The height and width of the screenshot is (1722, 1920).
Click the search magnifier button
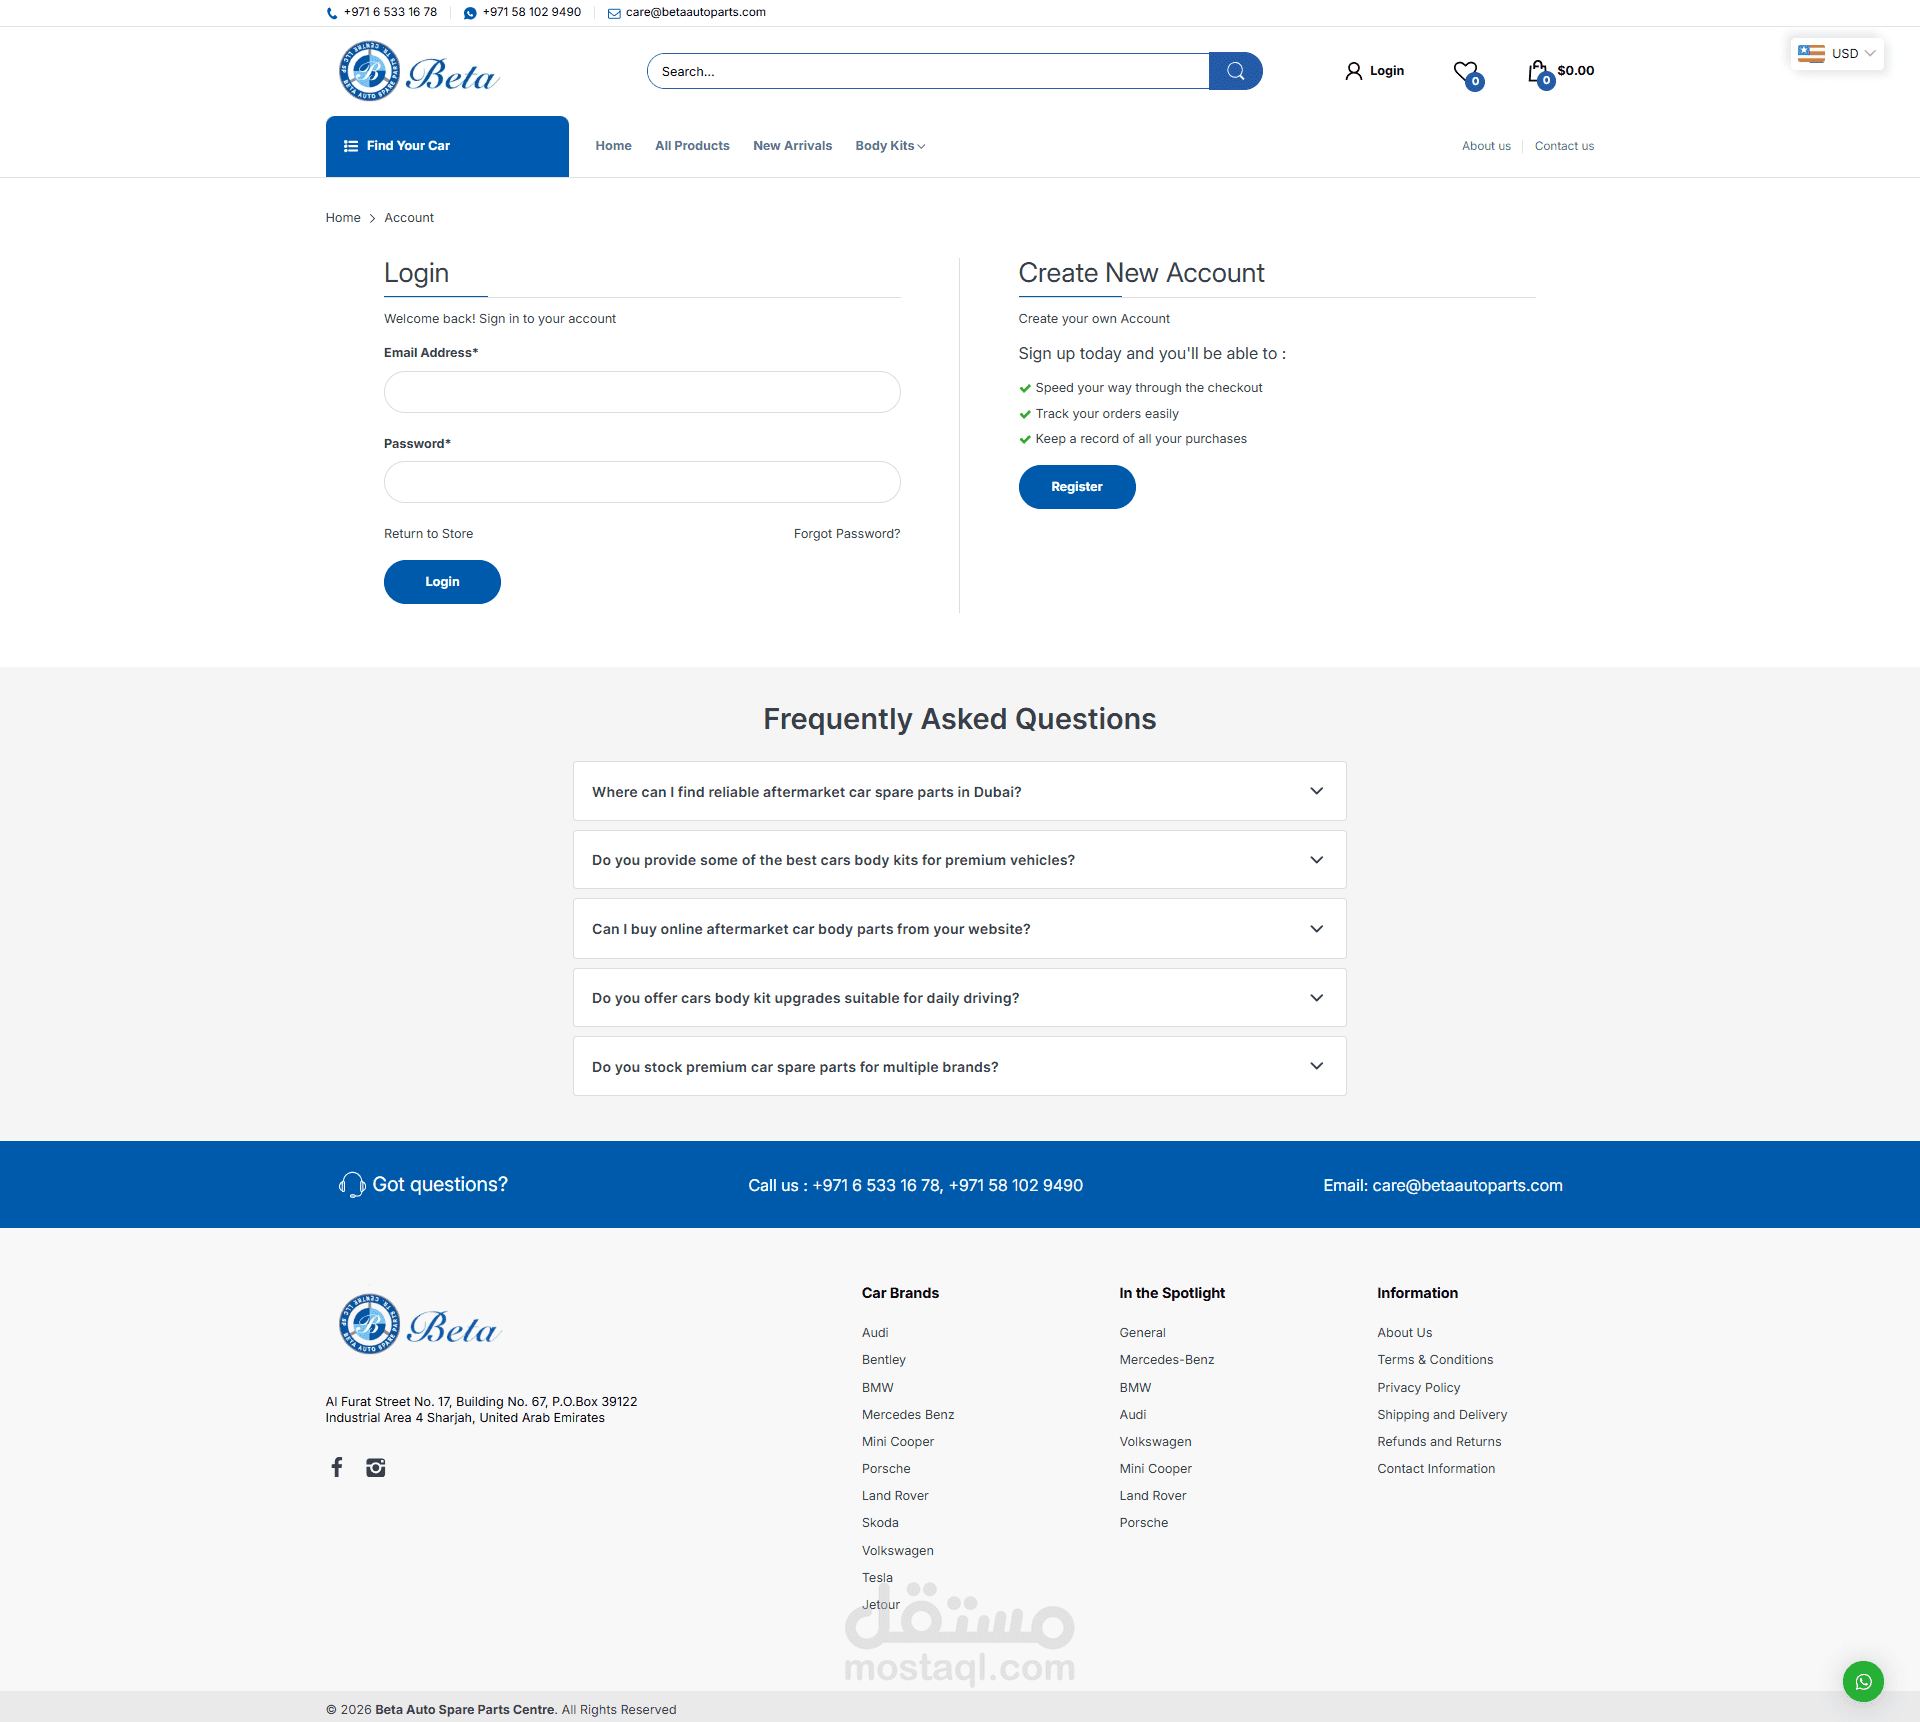1235,71
